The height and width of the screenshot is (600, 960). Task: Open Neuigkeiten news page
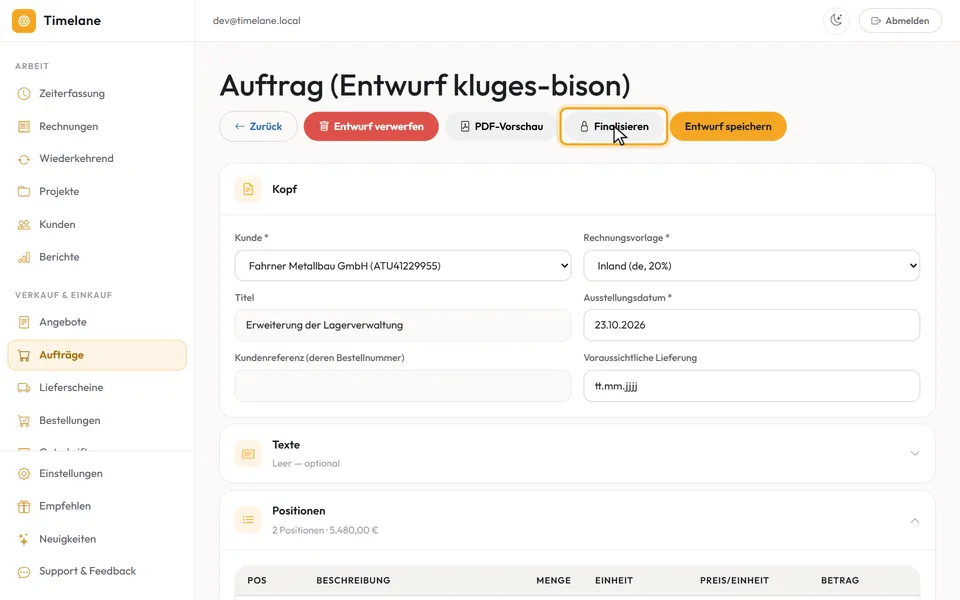(97, 539)
